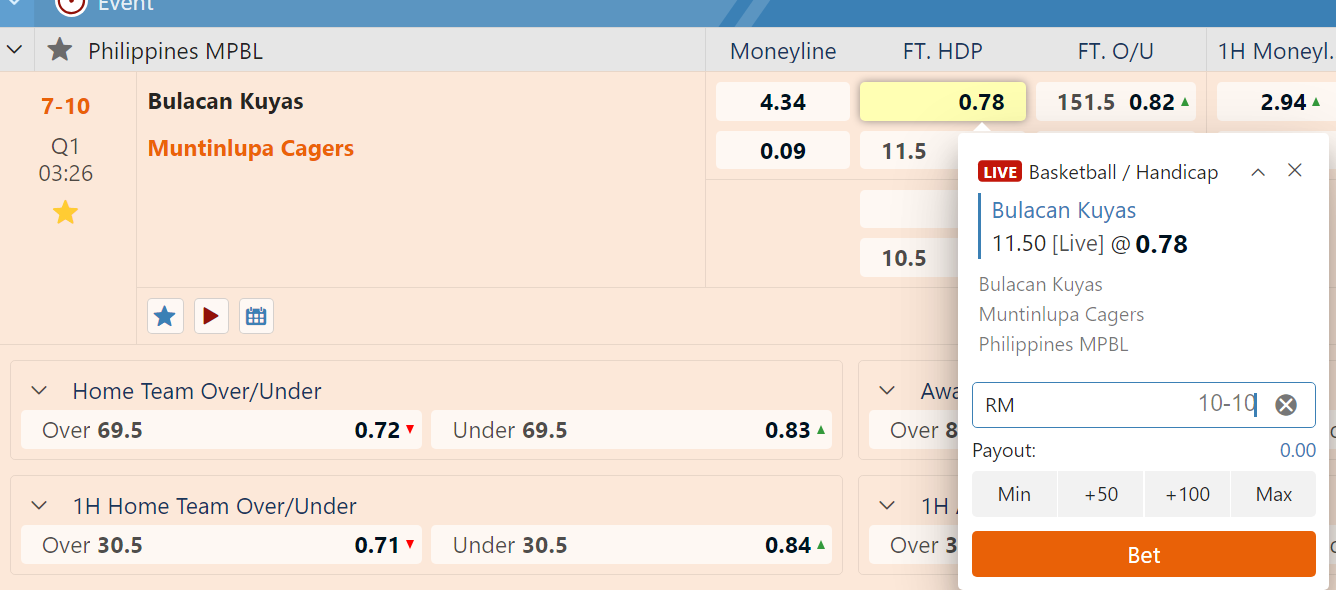Clear the stake amount with X icon

tap(1286, 405)
